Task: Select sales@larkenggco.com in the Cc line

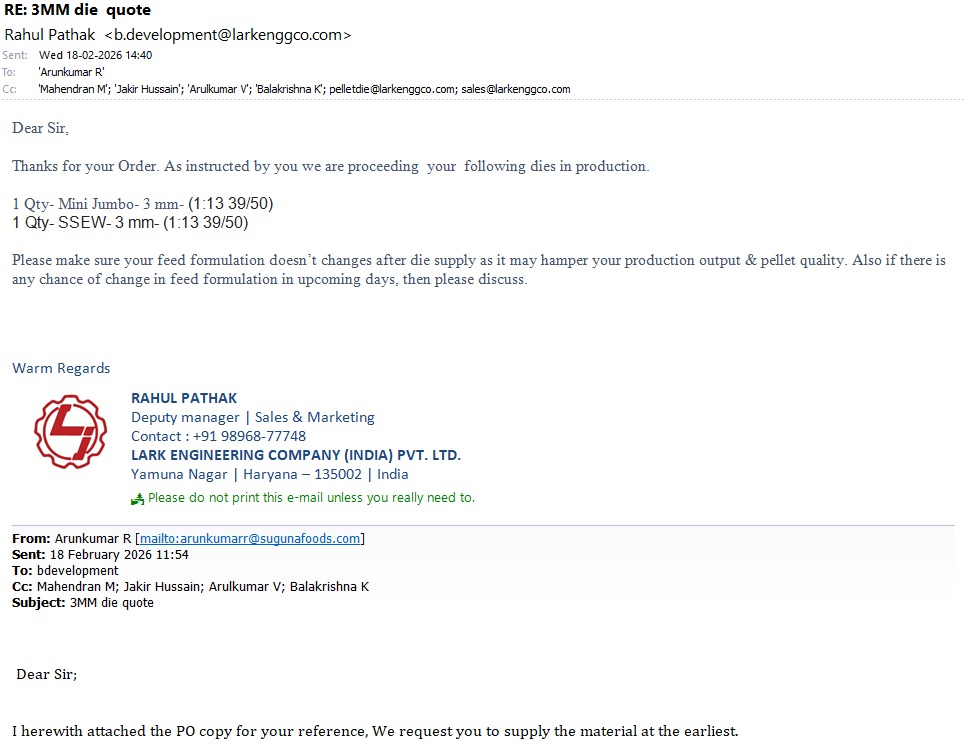Action: coord(515,89)
